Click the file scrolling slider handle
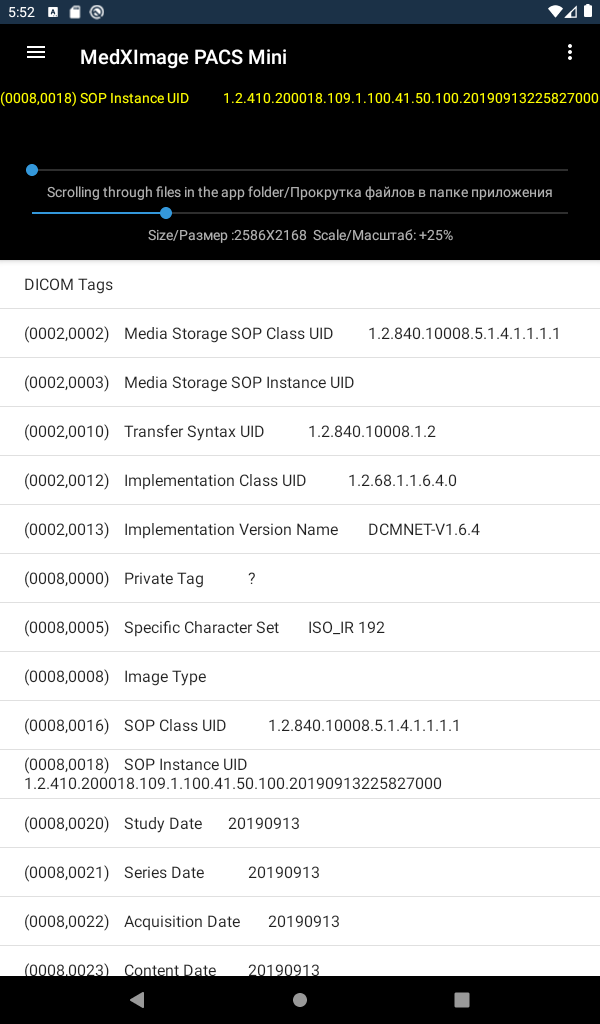Image resolution: width=600 pixels, height=1024 pixels. tap(165, 213)
